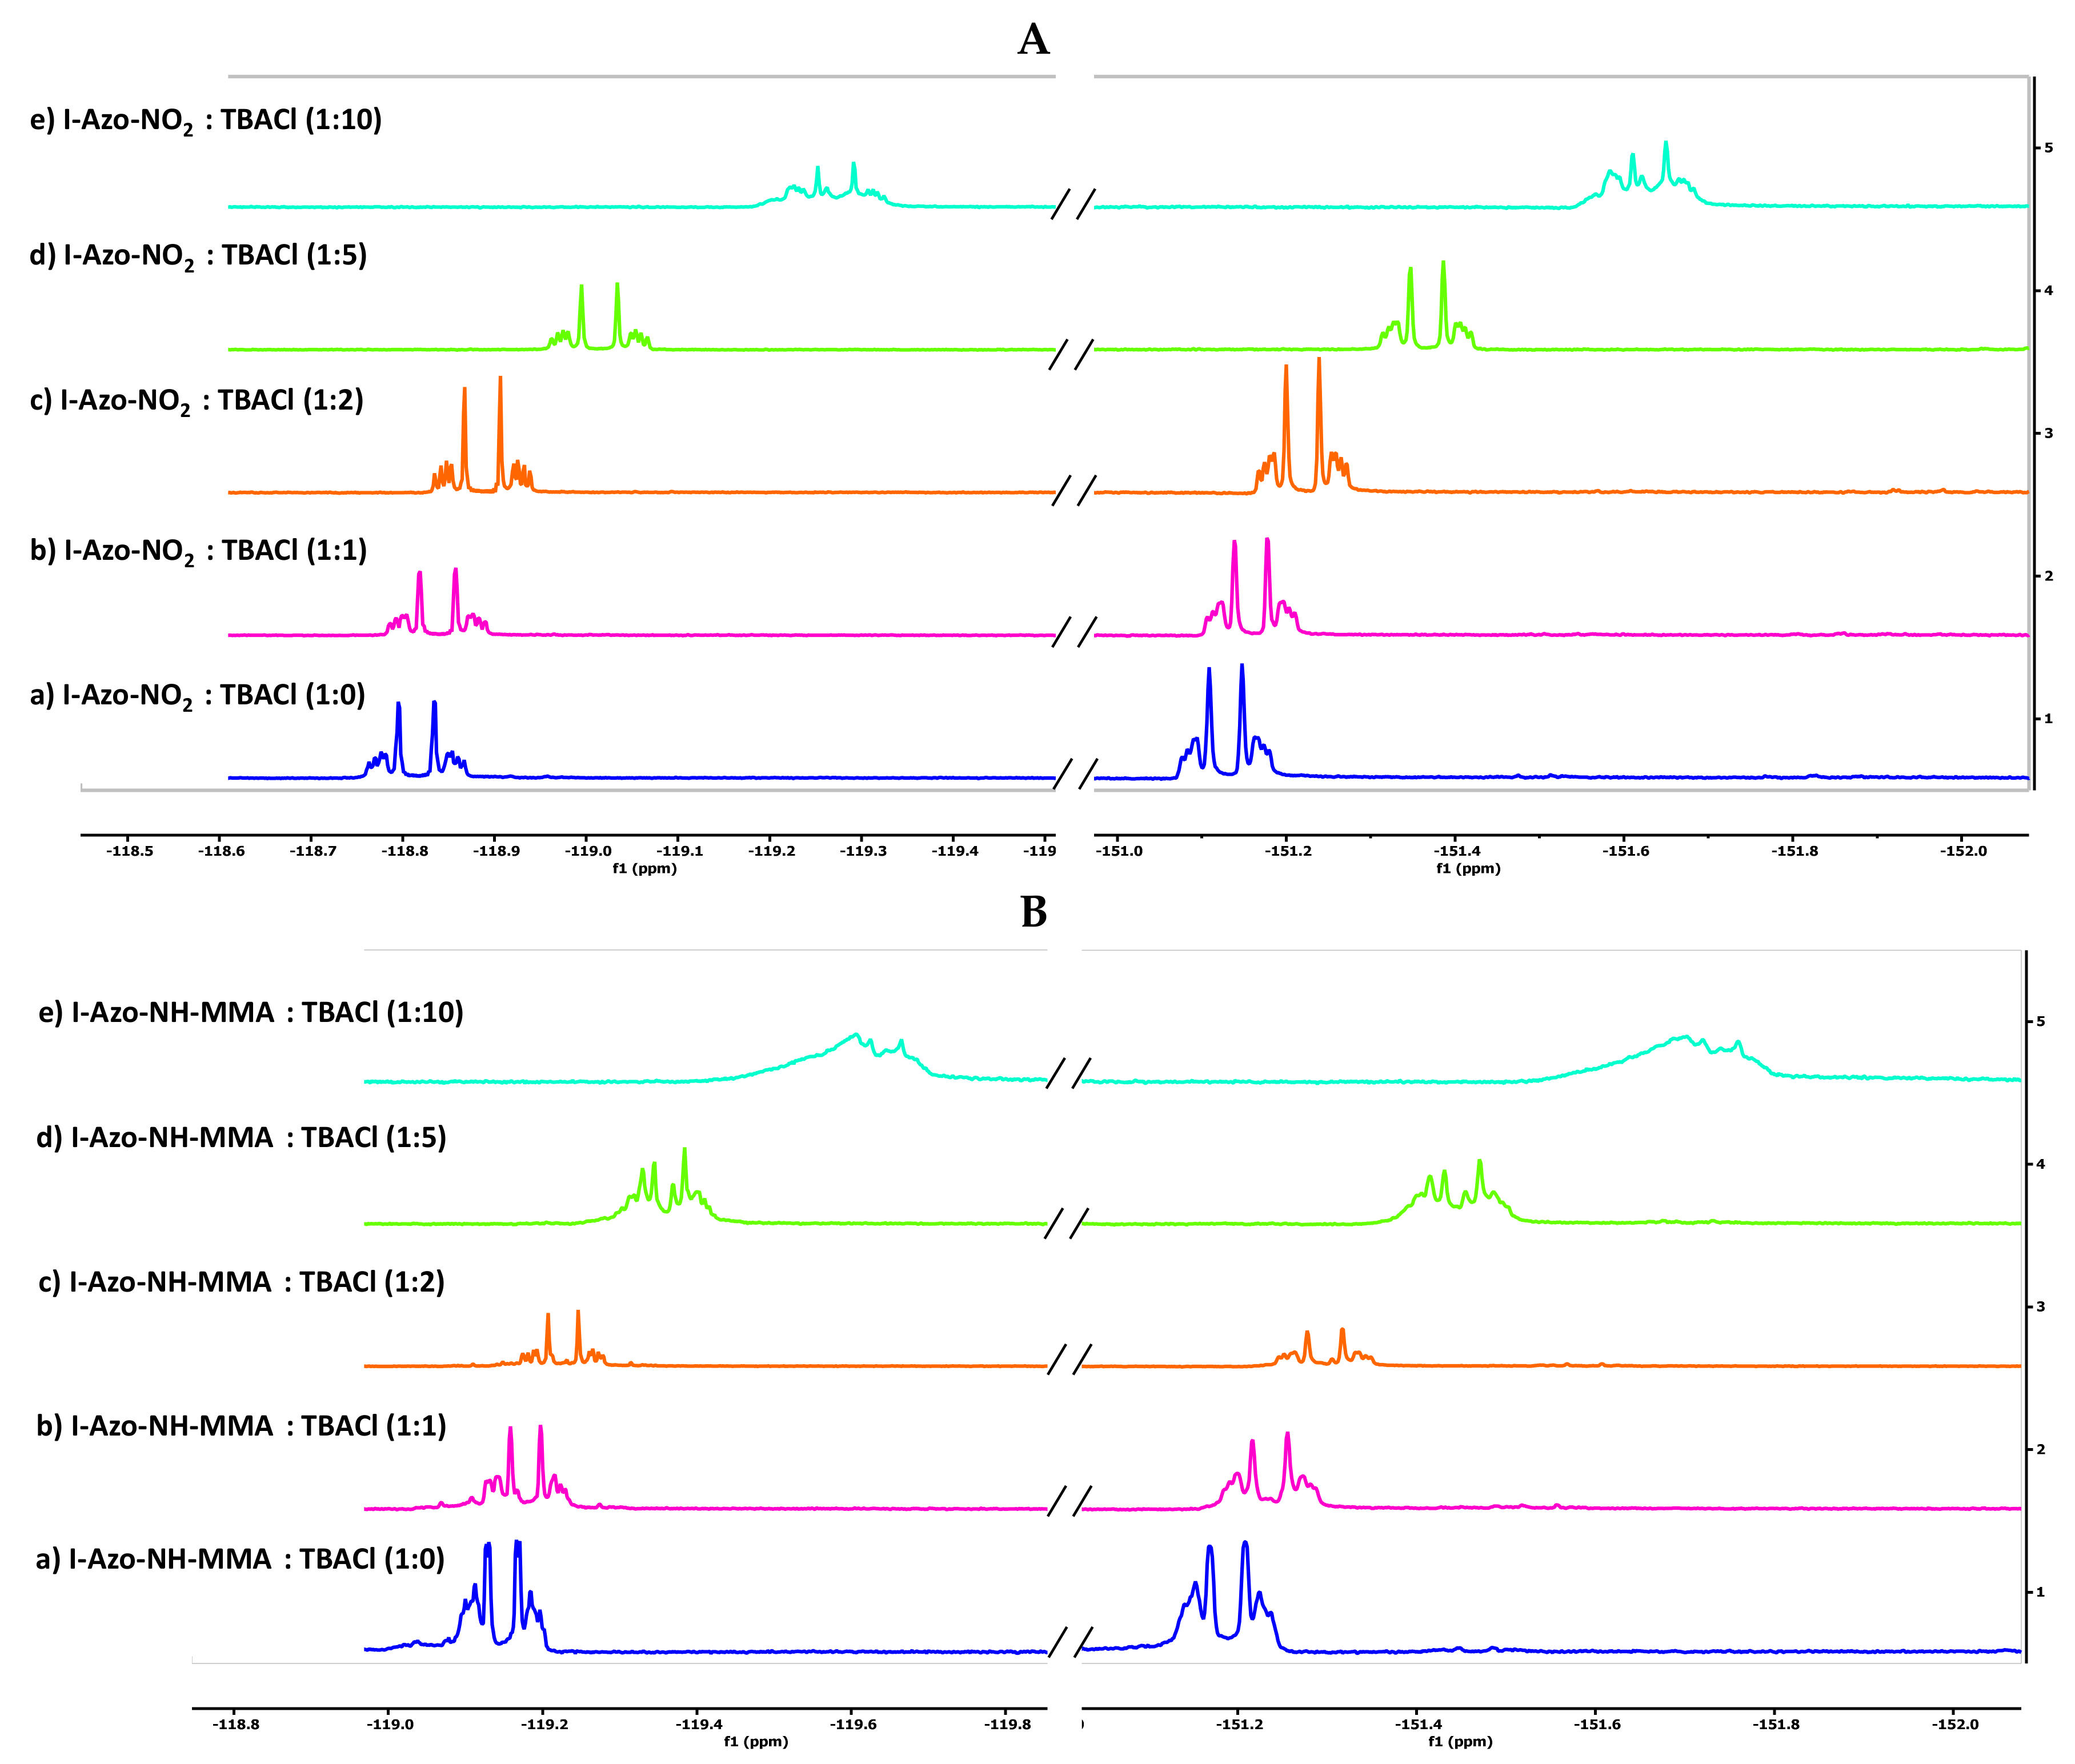Select label 'a) I-Azo-NO2 : TBACl (1:0)'
The width and height of the screenshot is (2075, 1764).
click(x=197, y=696)
